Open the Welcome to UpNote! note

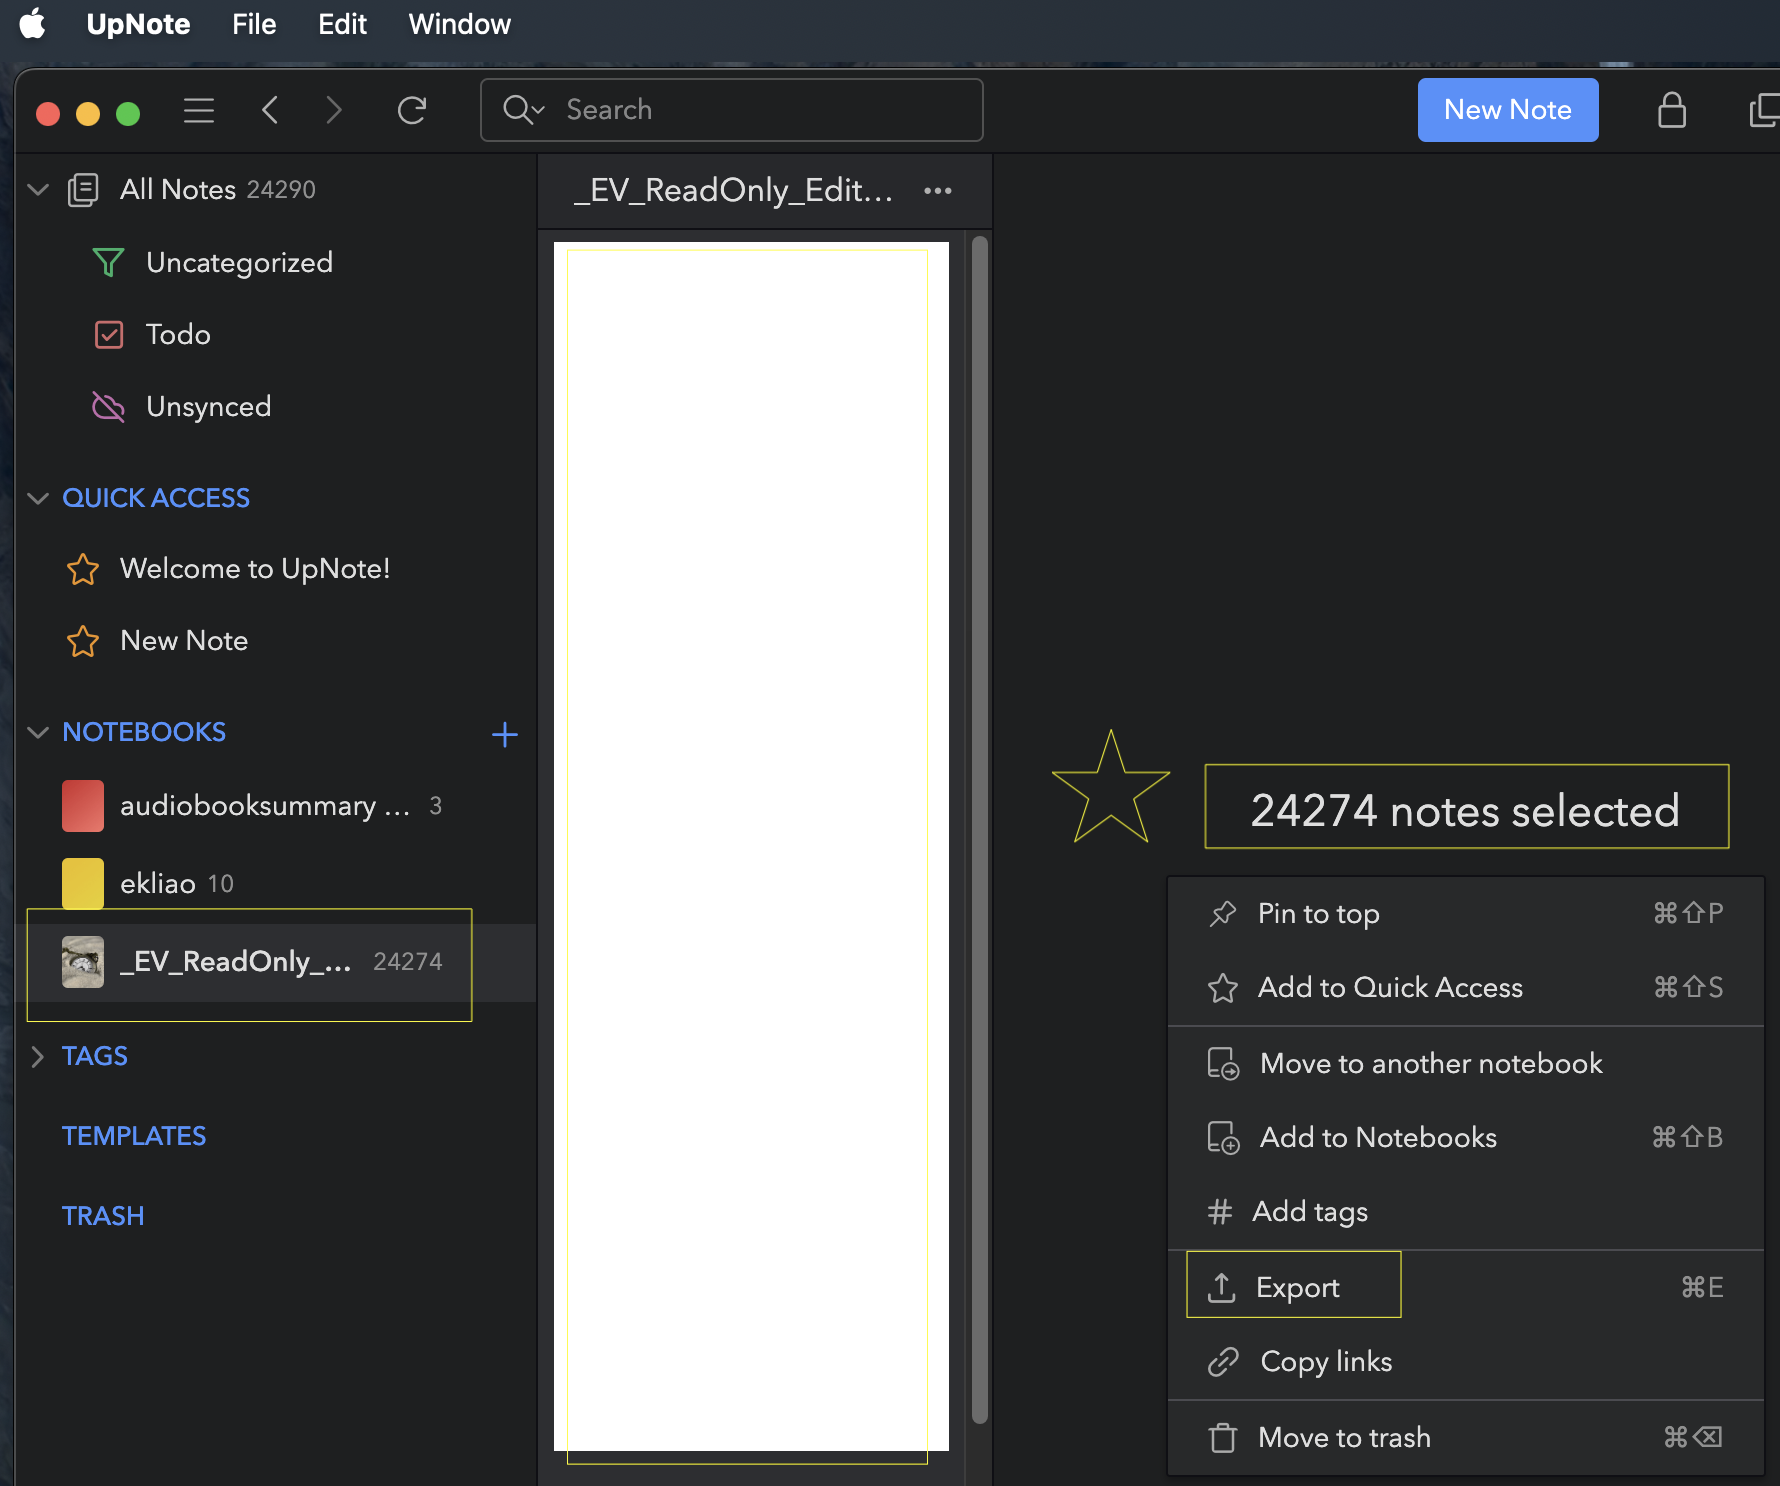[x=276, y=569]
